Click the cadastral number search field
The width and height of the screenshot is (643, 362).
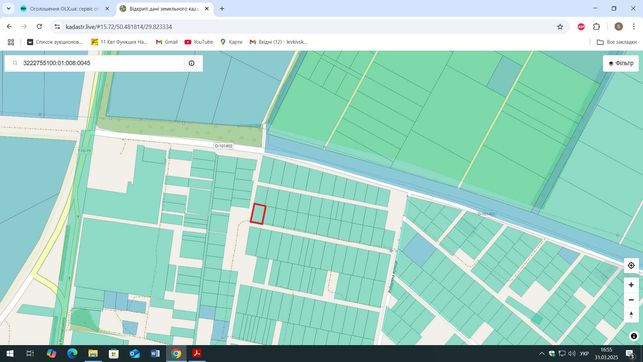pyautogui.click(x=103, y=63)
